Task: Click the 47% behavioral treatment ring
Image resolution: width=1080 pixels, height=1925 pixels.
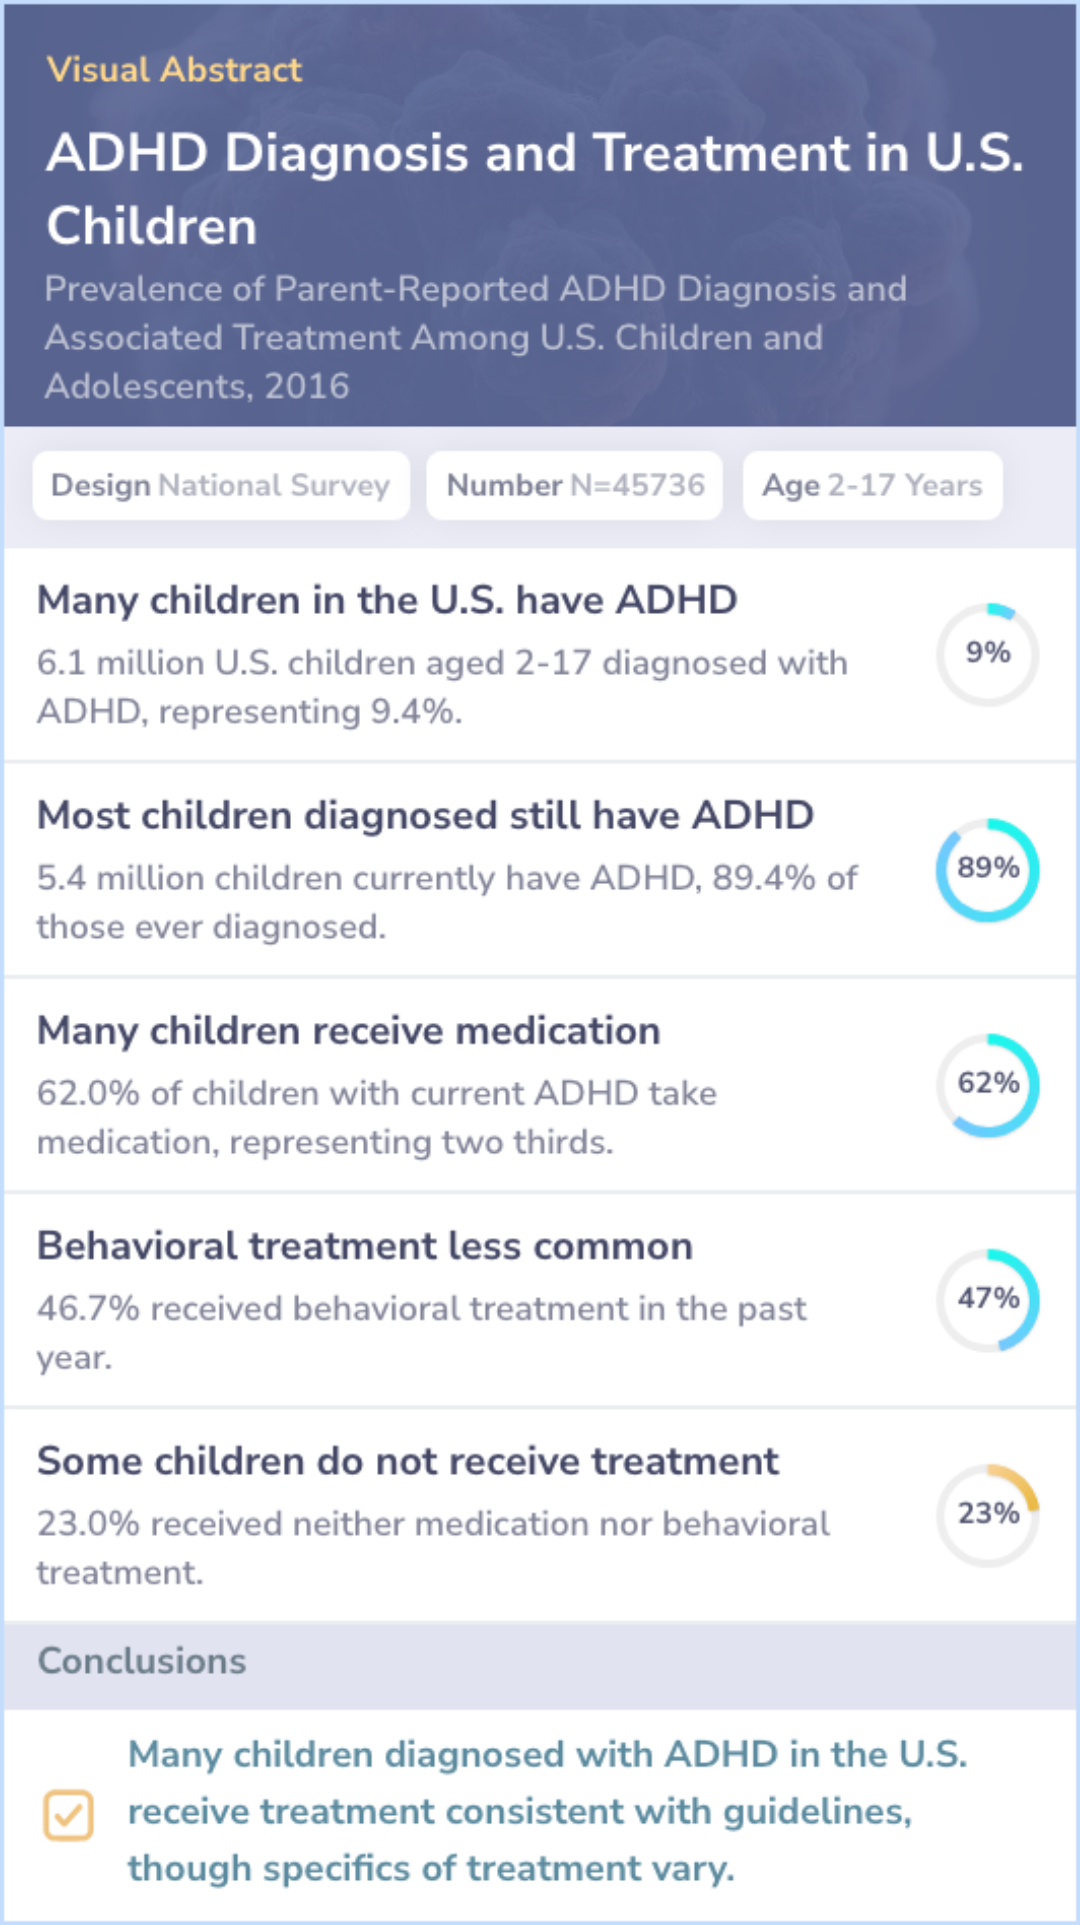Action: tap(987, 1299)
